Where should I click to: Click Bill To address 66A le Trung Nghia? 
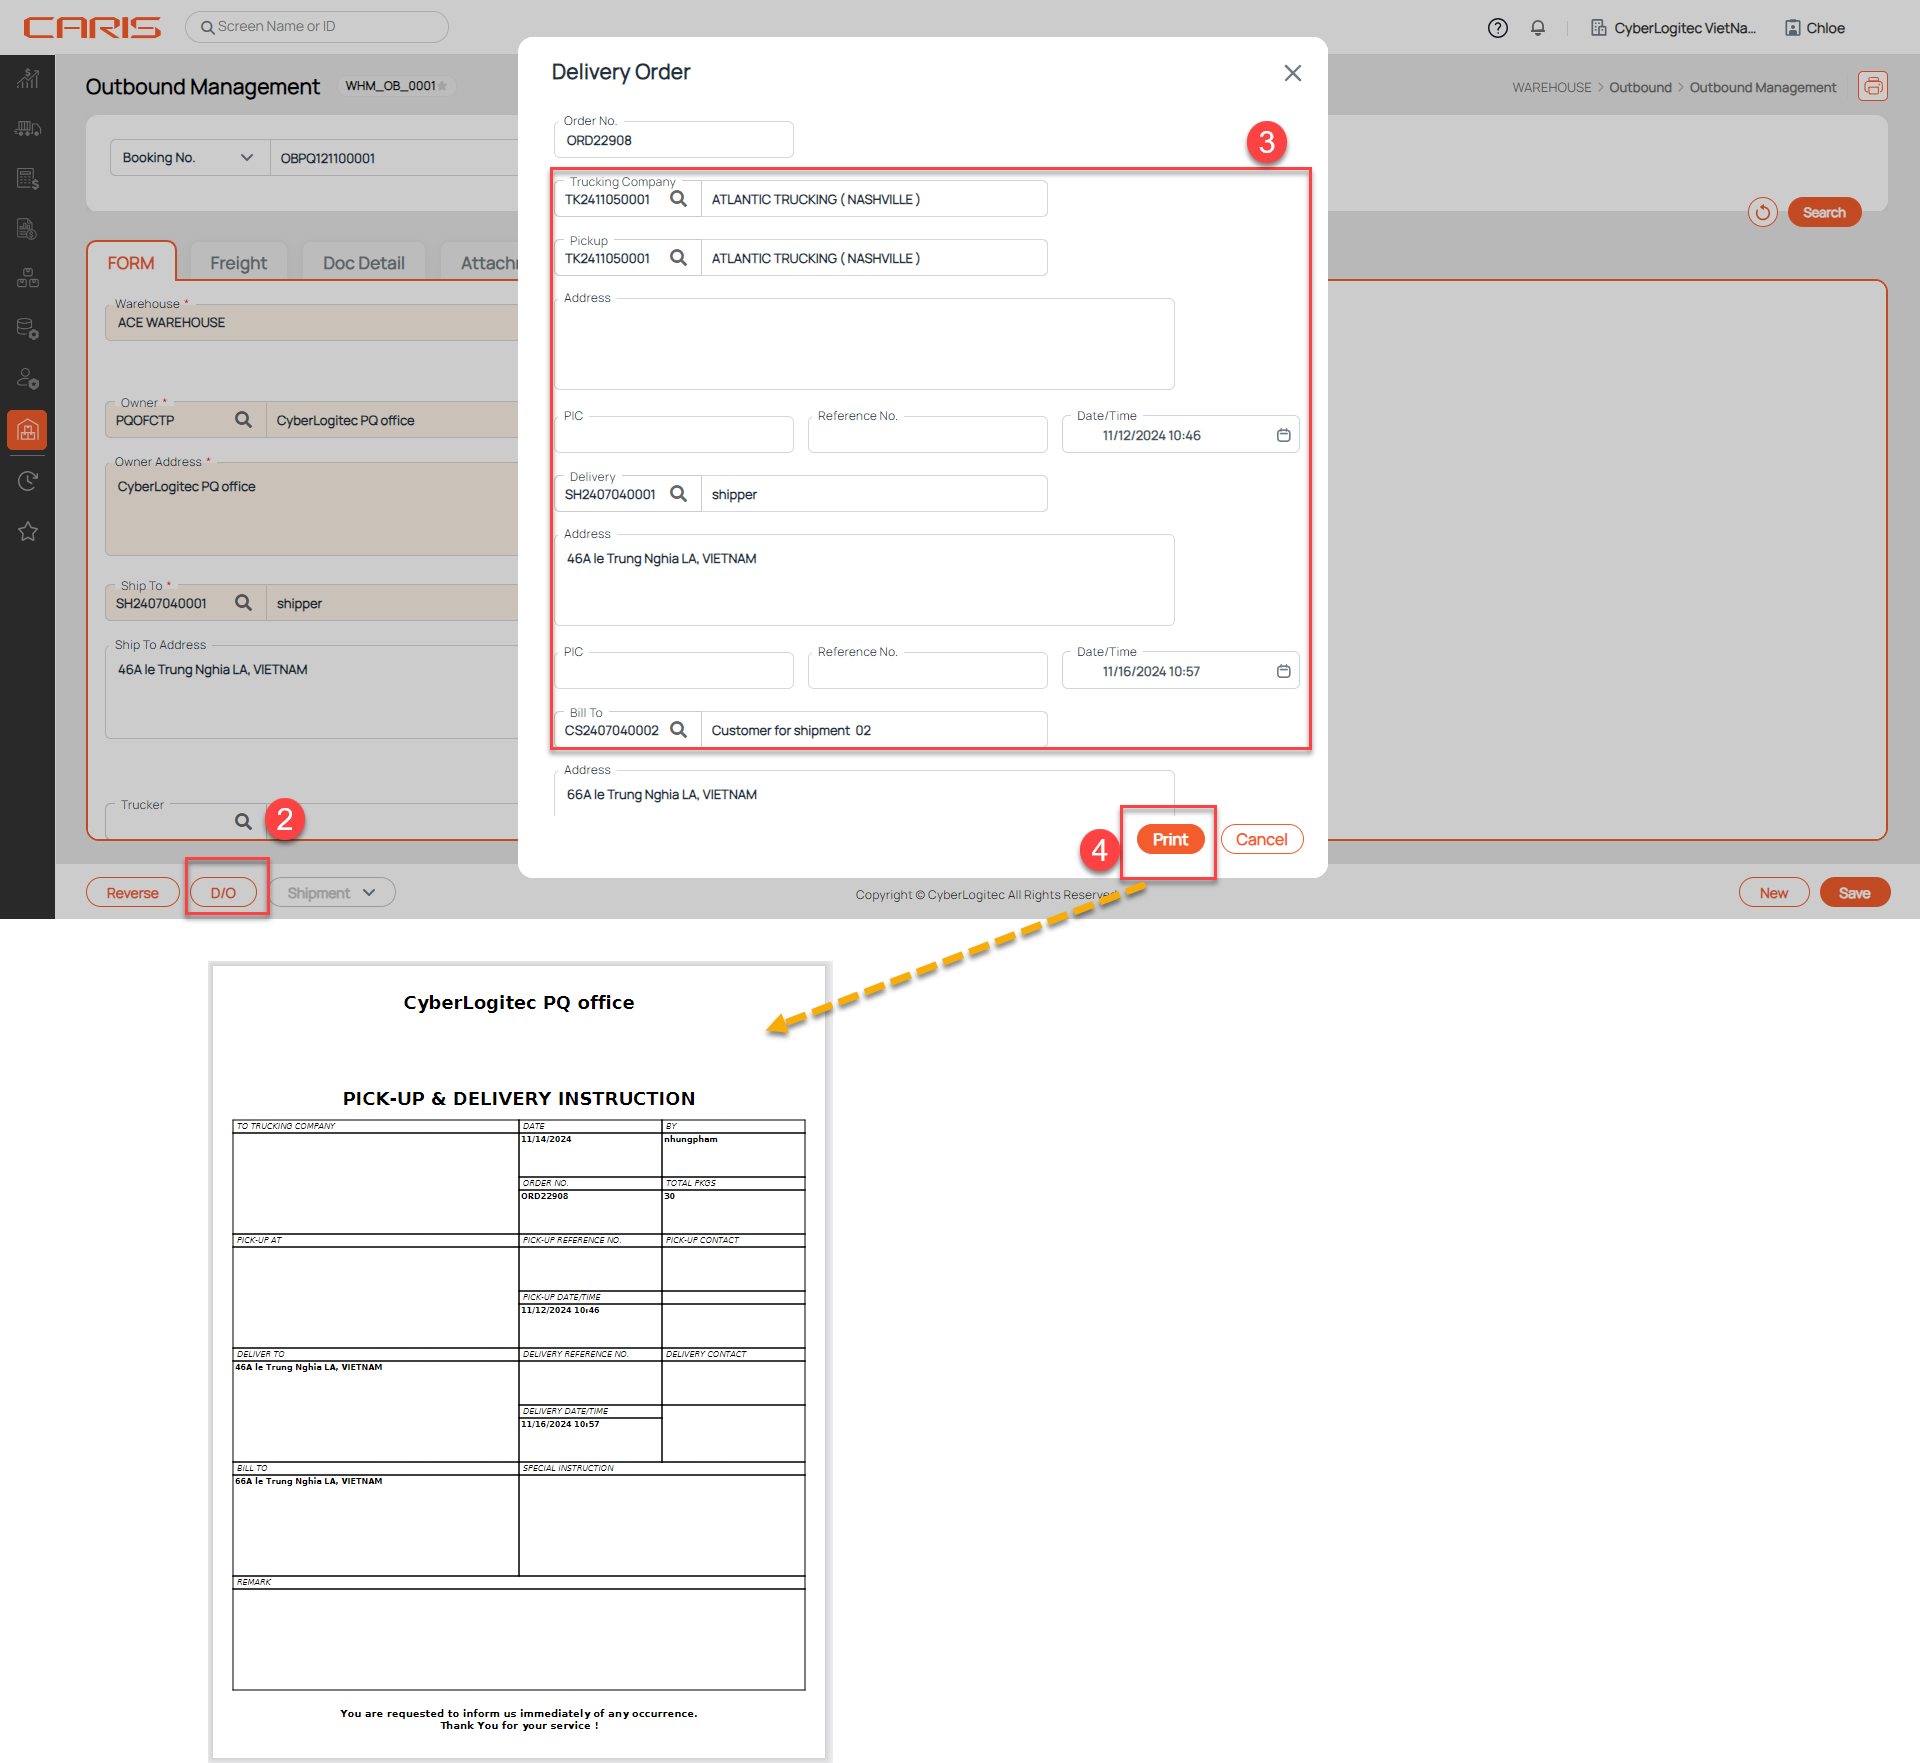864,794
